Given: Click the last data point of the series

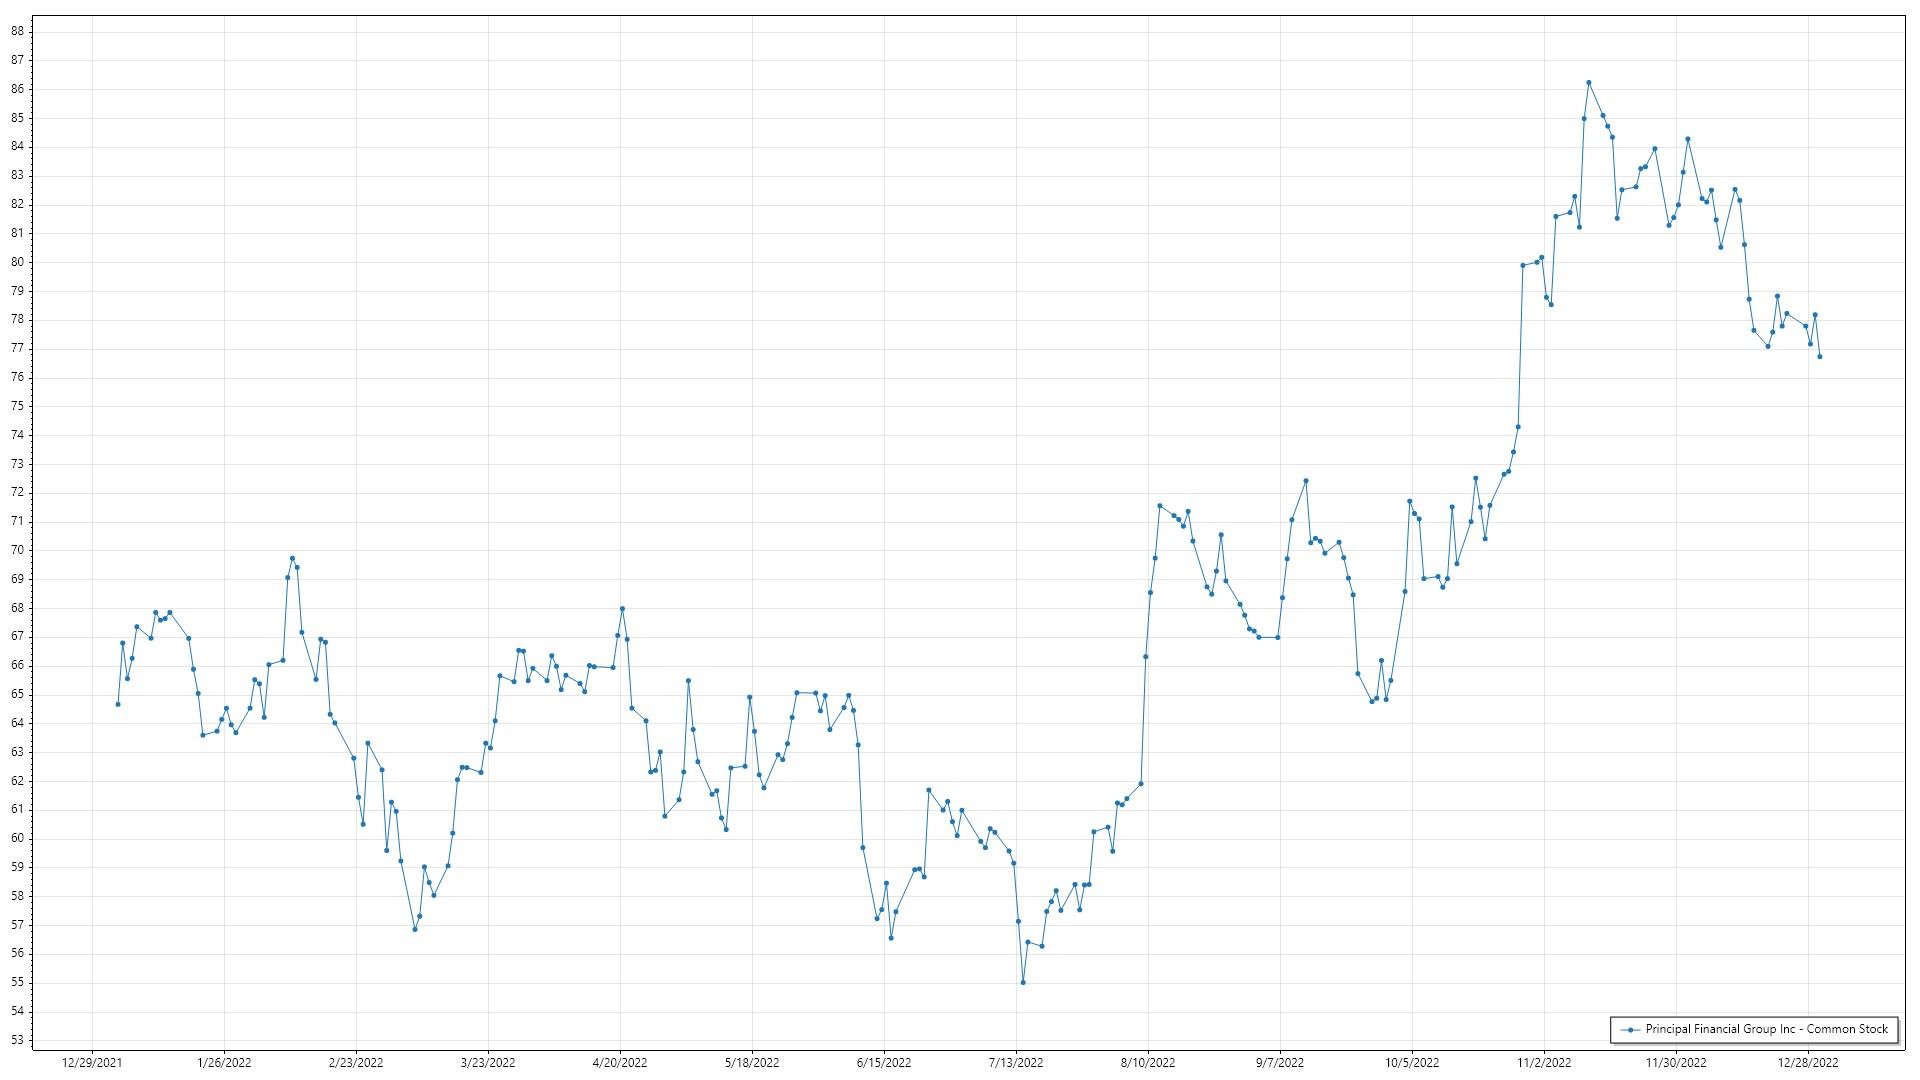Looking at the screenshot, I should coord(1820,357).
